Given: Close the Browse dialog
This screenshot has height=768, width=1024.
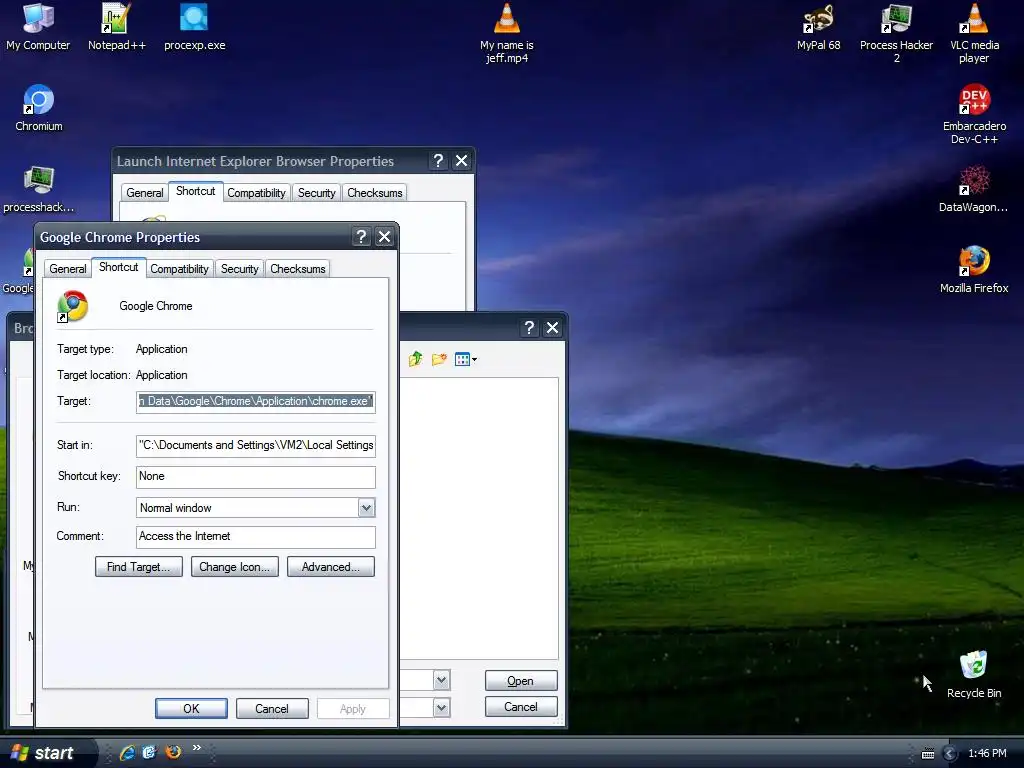Looking at the screenshot, I should [552, 327].
